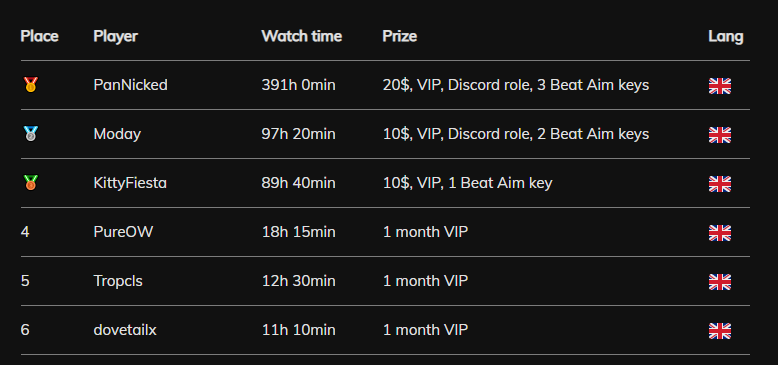Open player PanNicked's name
This screenshot has width=778, height=365.
click(x=130, y=85)
